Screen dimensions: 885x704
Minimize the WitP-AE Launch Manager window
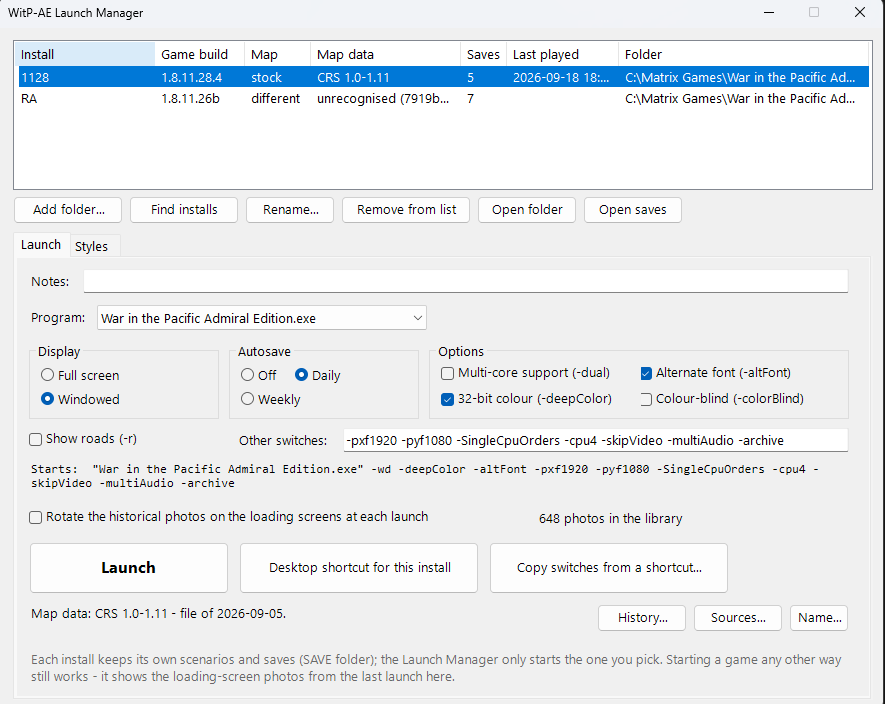(x=769, y=12)
